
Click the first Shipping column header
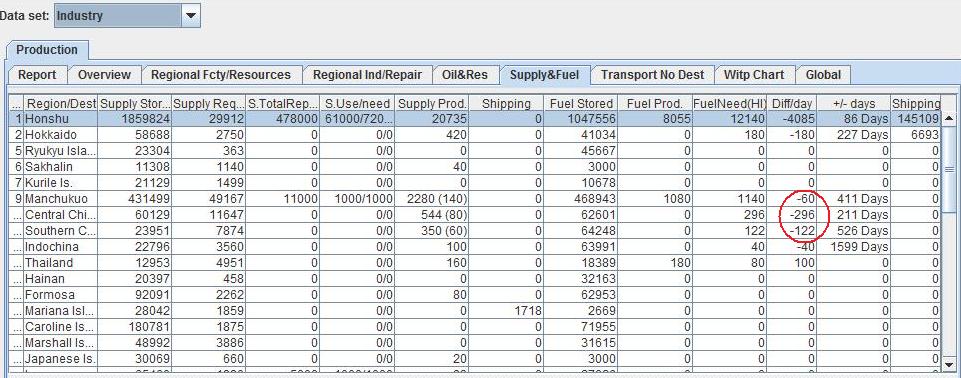tap(507, 104)
